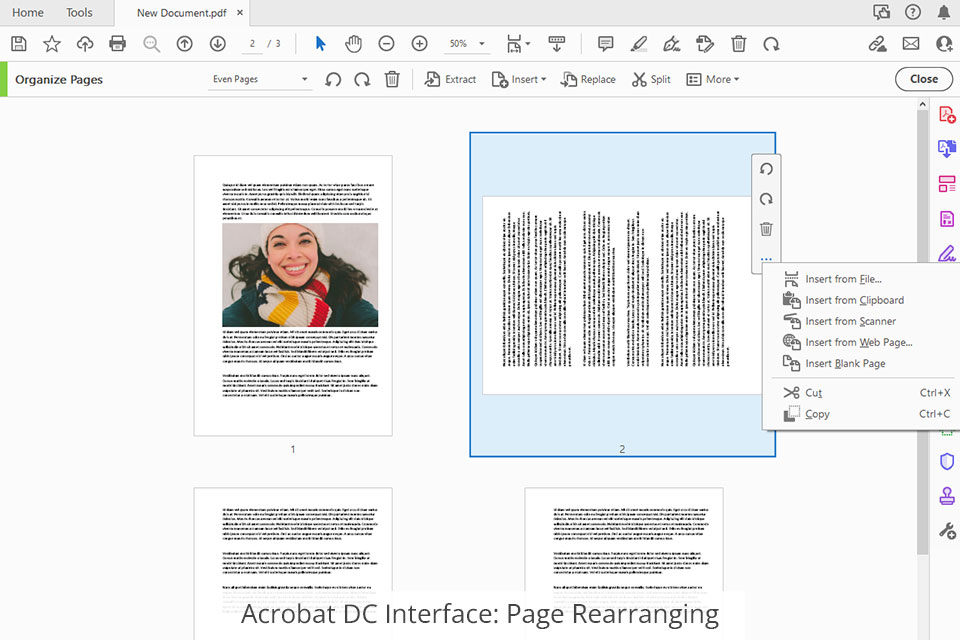Viewport: 960px width, 640px height.
Task: Edit the current page number field
Action: point(252,43)
